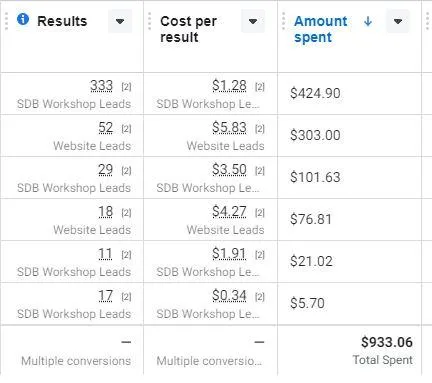Sort by Amount spent header
The width and height of the screenshot is (432, 383).
321,29
